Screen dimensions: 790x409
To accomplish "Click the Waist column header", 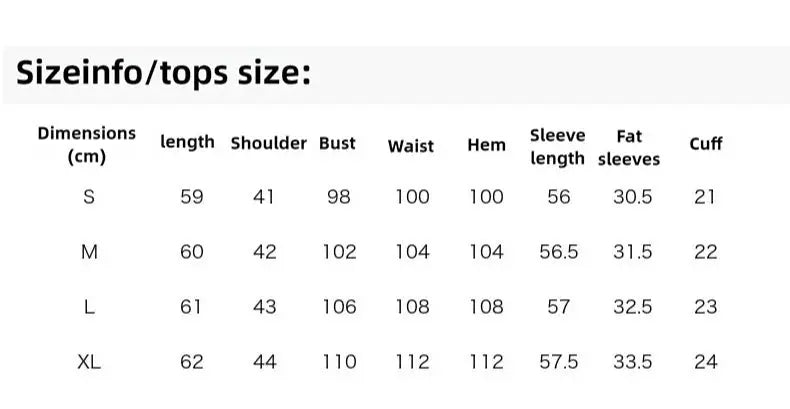I will 411,146.
